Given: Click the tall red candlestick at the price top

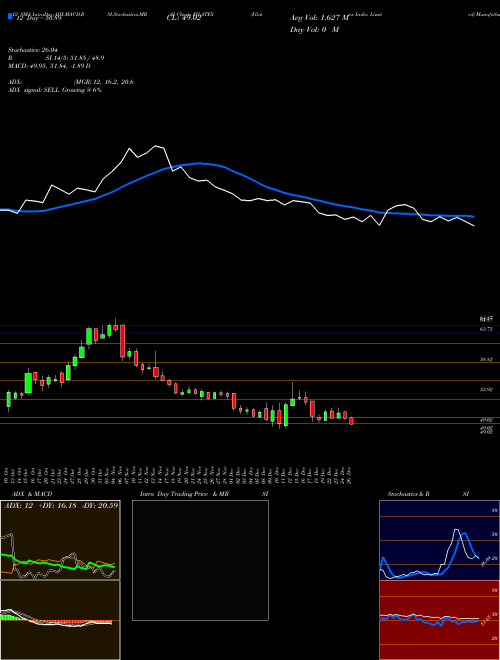Looking at the screenshot, I should click(122, 342).
